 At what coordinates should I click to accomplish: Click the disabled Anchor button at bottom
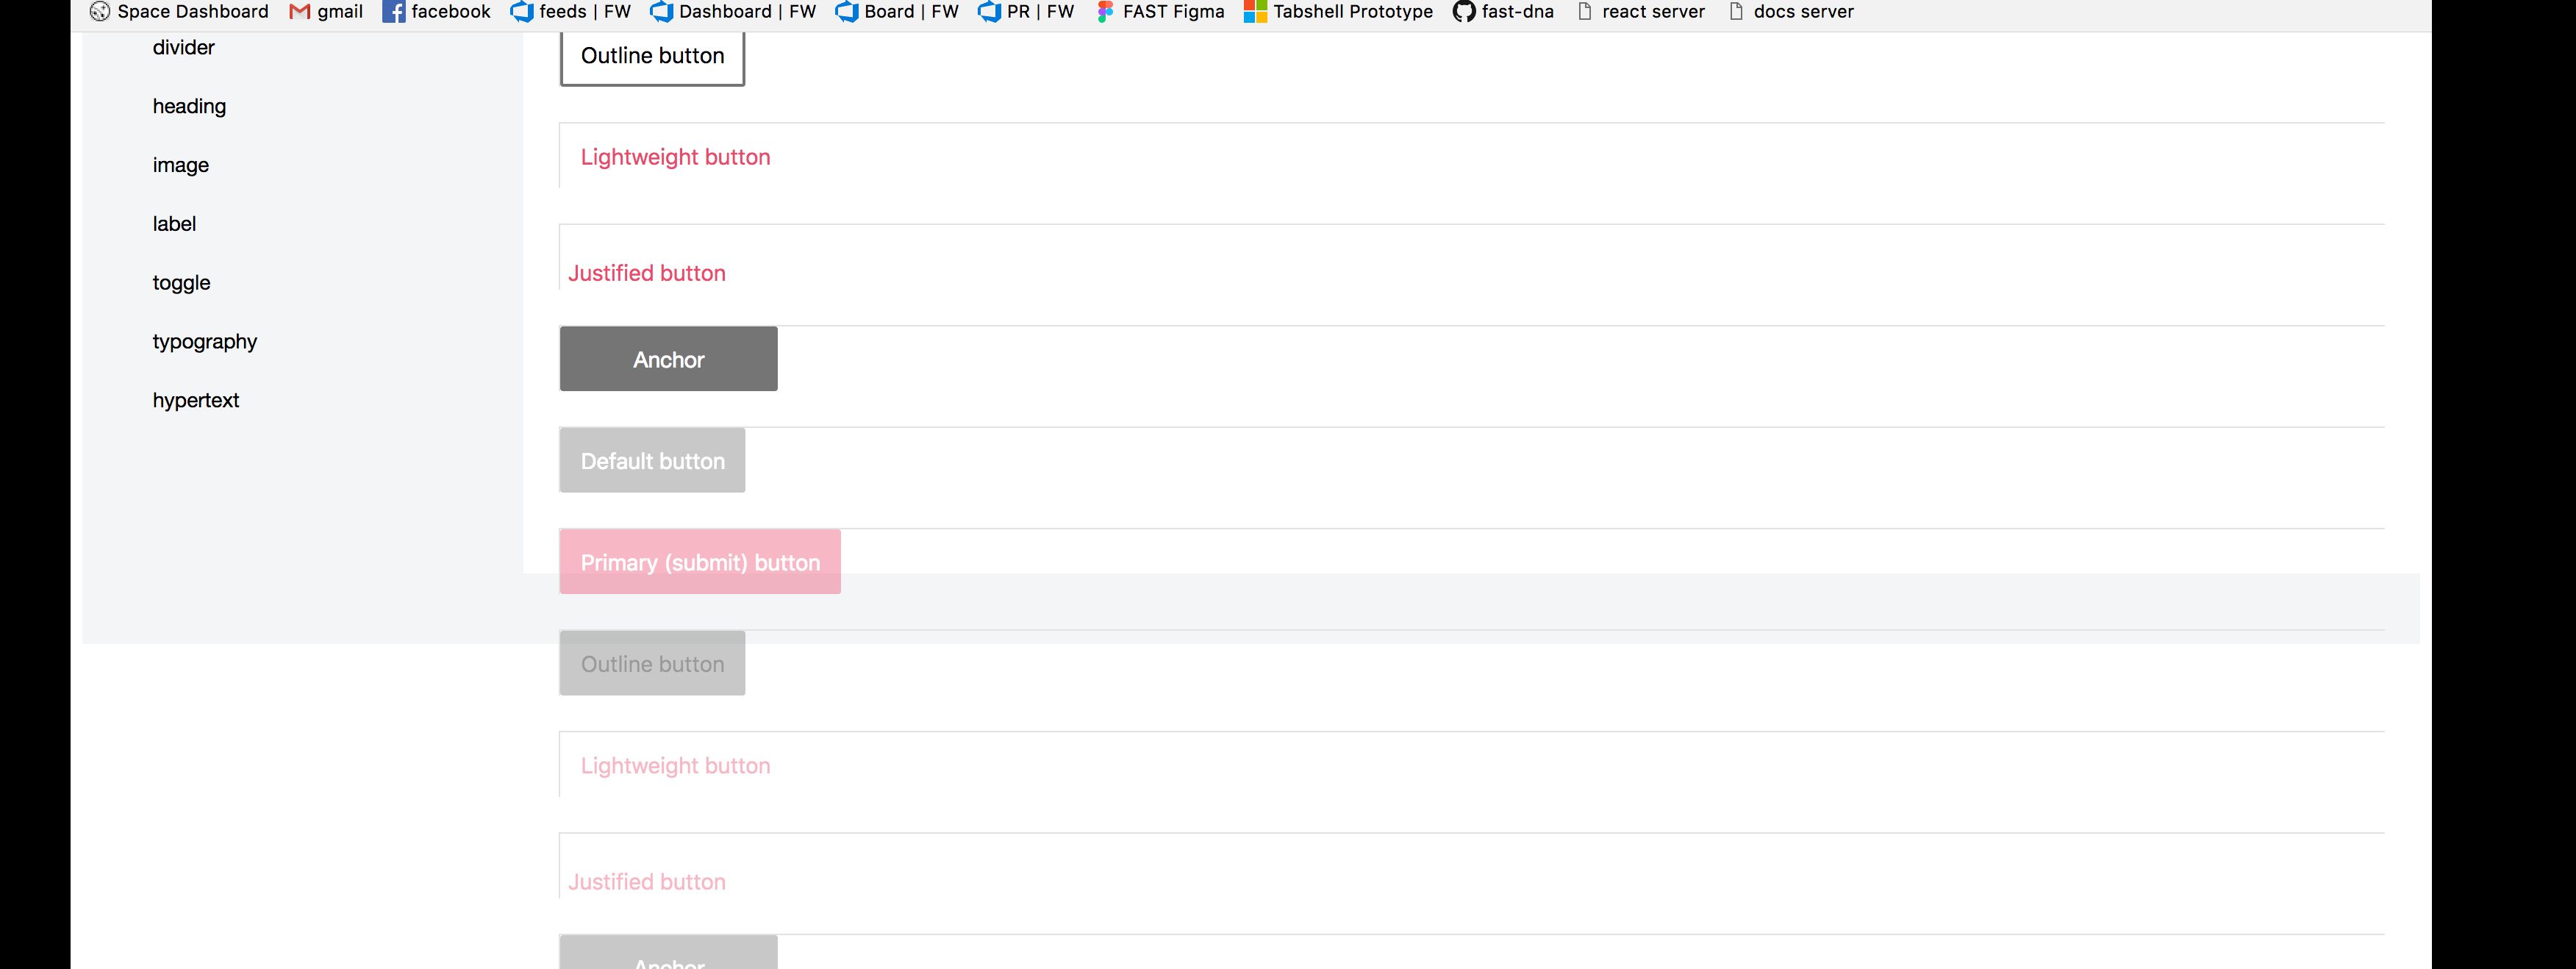tap(668, 953)
